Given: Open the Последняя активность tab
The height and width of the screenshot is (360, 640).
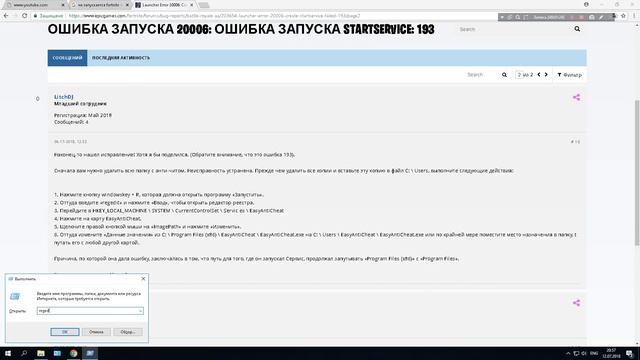Looking at the screenshot, I should tap(121, 58).
